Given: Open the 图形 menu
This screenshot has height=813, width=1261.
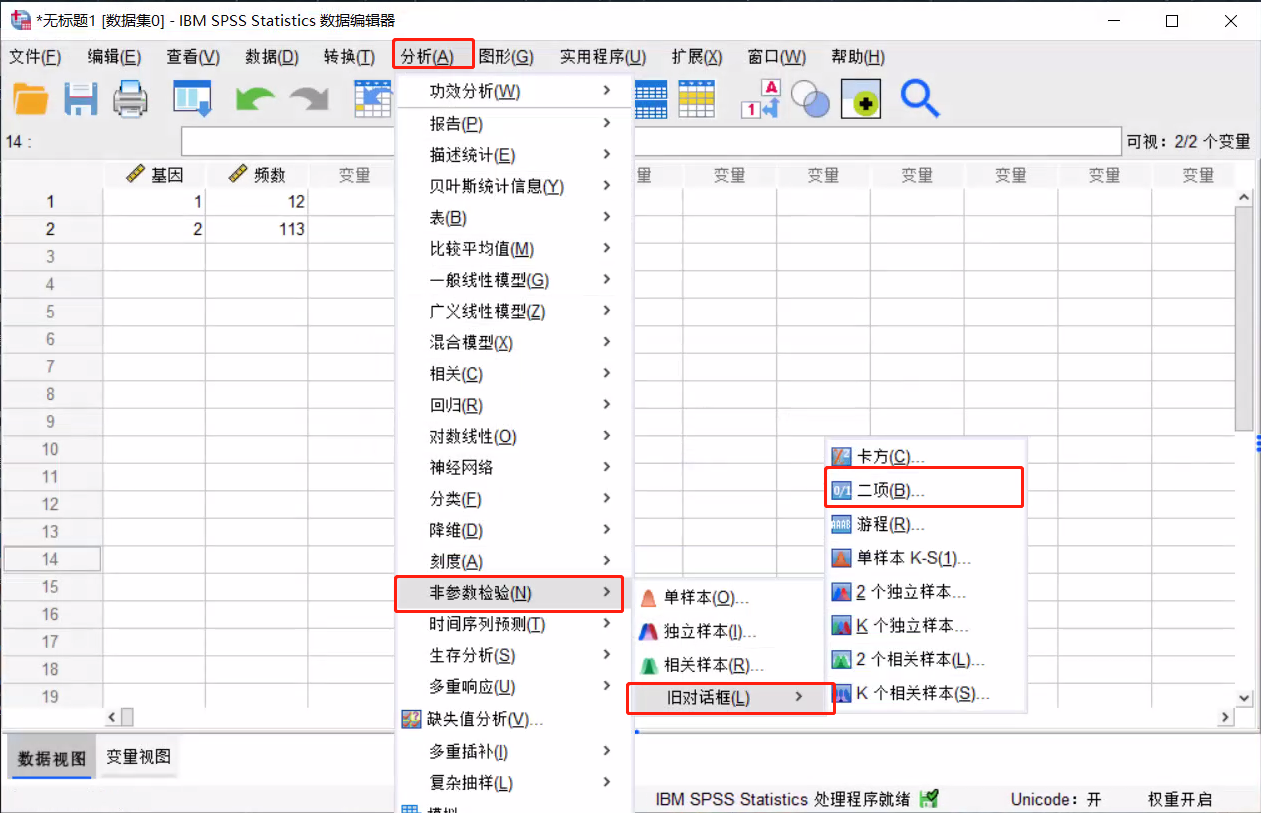Looking at the screenshot, I should point(506,57).
